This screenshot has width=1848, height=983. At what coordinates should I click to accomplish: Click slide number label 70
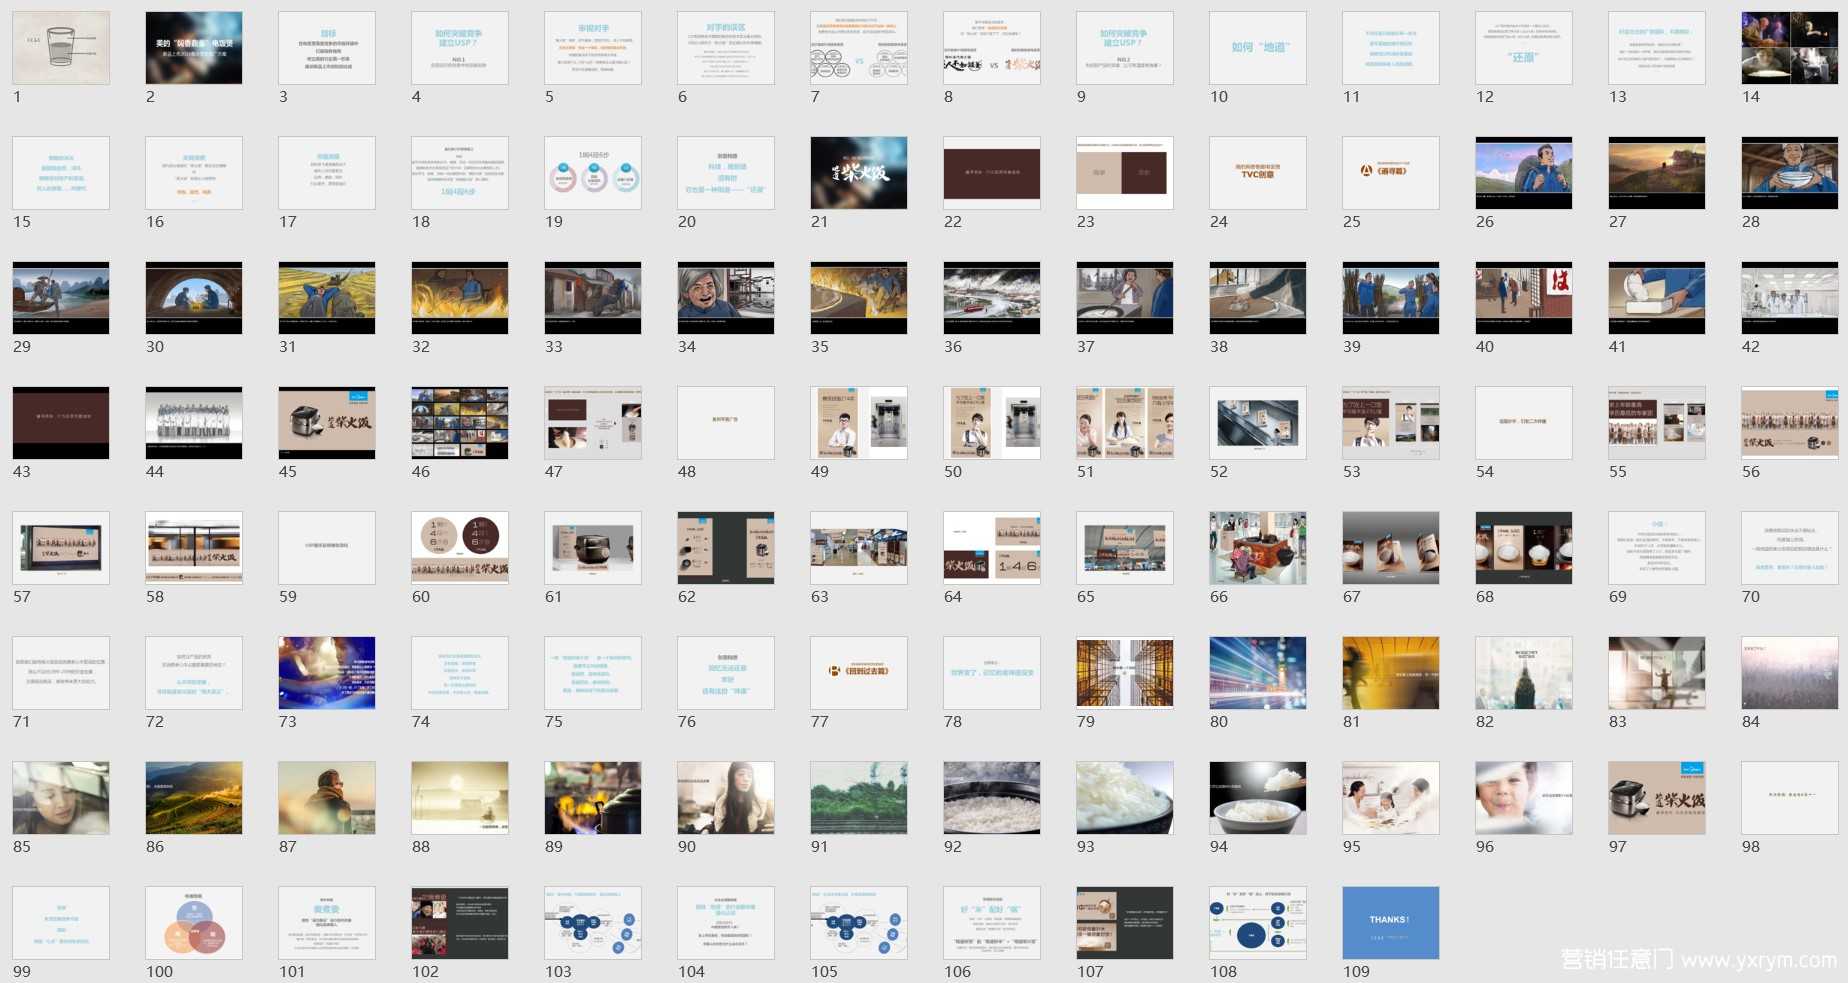1751,597
